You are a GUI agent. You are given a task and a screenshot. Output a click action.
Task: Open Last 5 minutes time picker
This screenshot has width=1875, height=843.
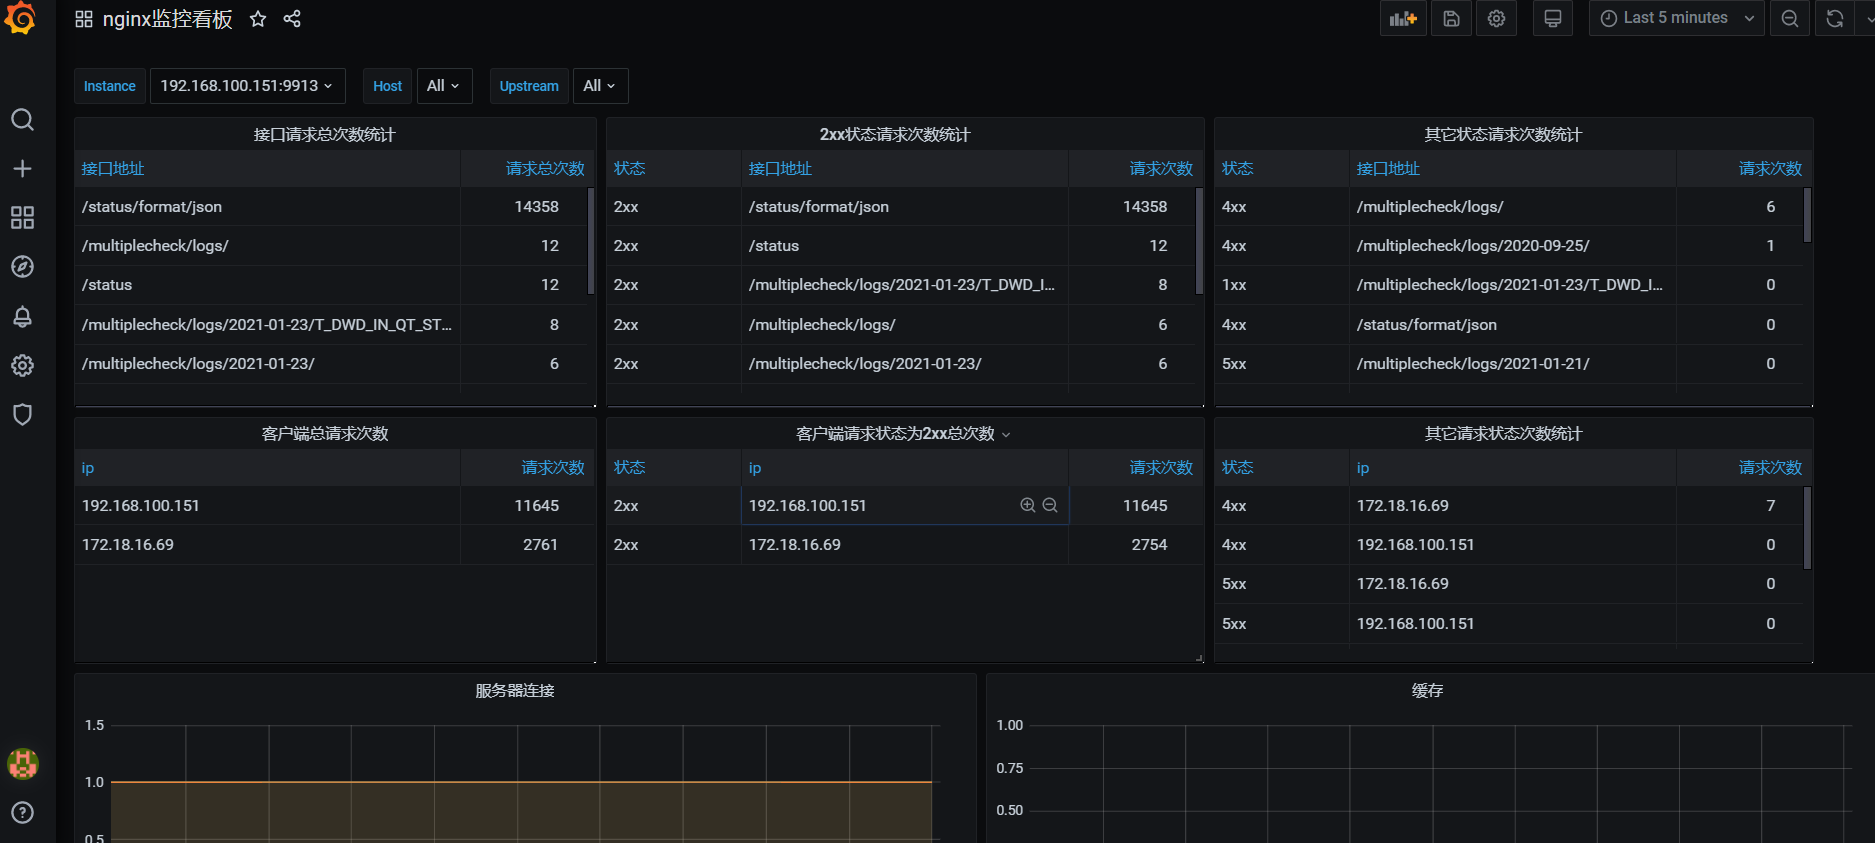[1676, 18]
